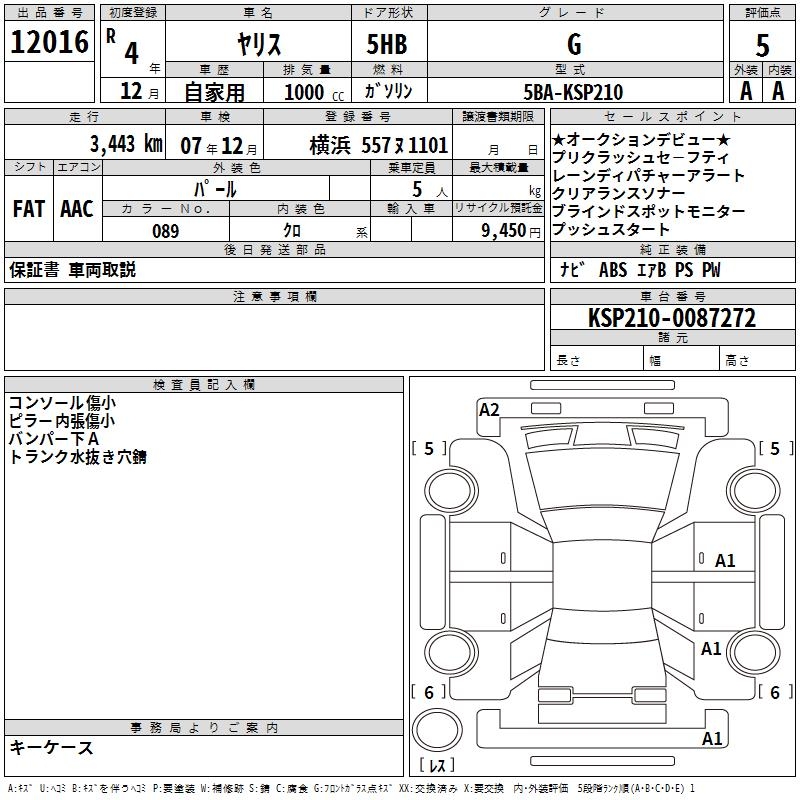Click the chassis number KSP210-0087272

[x=672, y=318]
